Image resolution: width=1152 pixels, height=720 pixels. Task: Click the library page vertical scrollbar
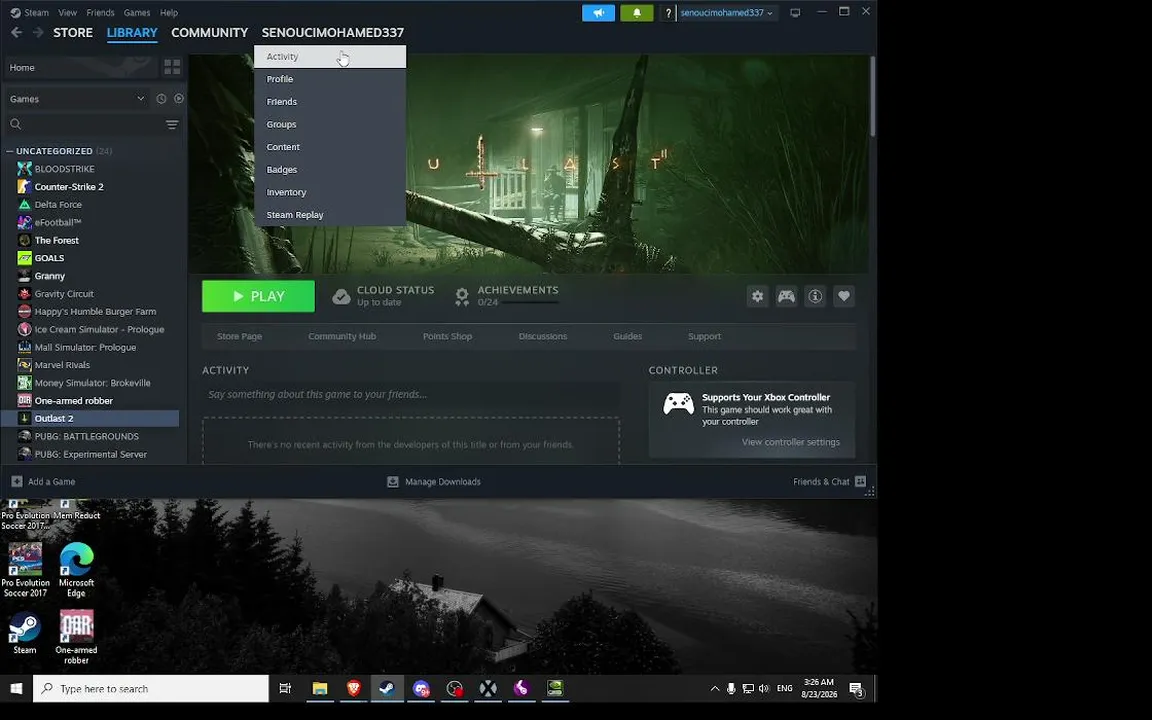coord(873,96)
